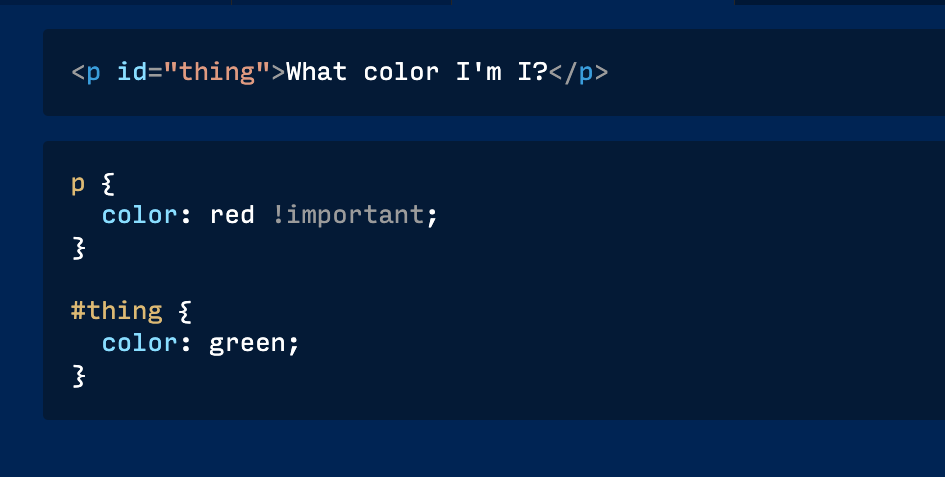Click the opening brace after the p selector
Image resolution: width=945 pixels, height=477 pixels.
(109, 185)
